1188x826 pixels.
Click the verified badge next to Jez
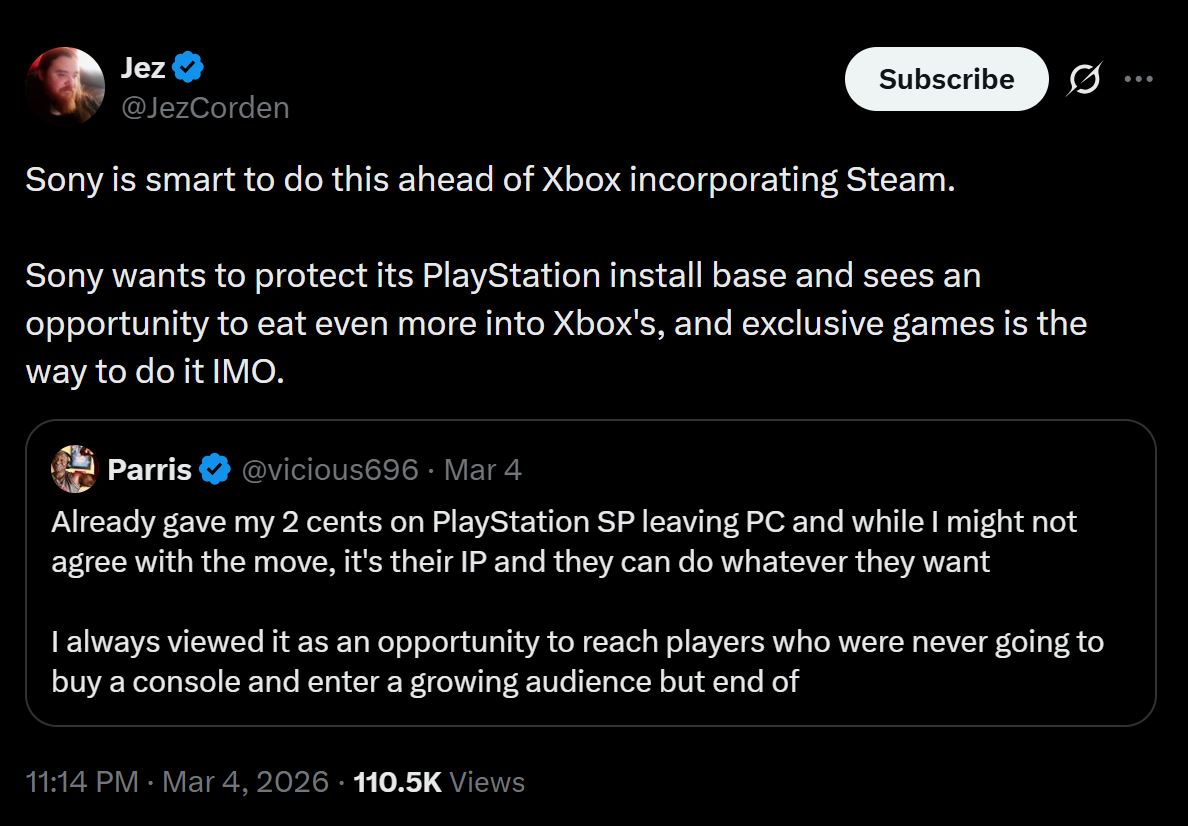(x=188, y=67)
